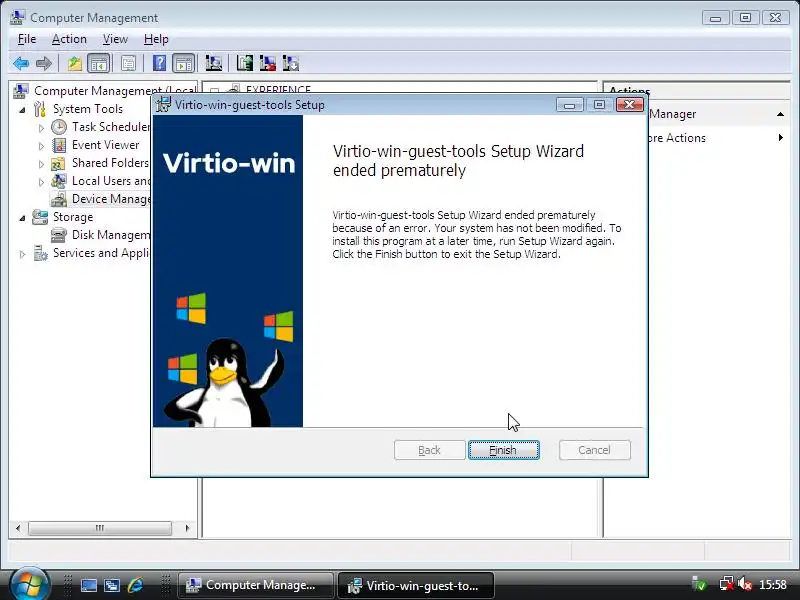The image size is (800, 600).
Task: Click the Up One Level folder icon
Action: [75, 63]
